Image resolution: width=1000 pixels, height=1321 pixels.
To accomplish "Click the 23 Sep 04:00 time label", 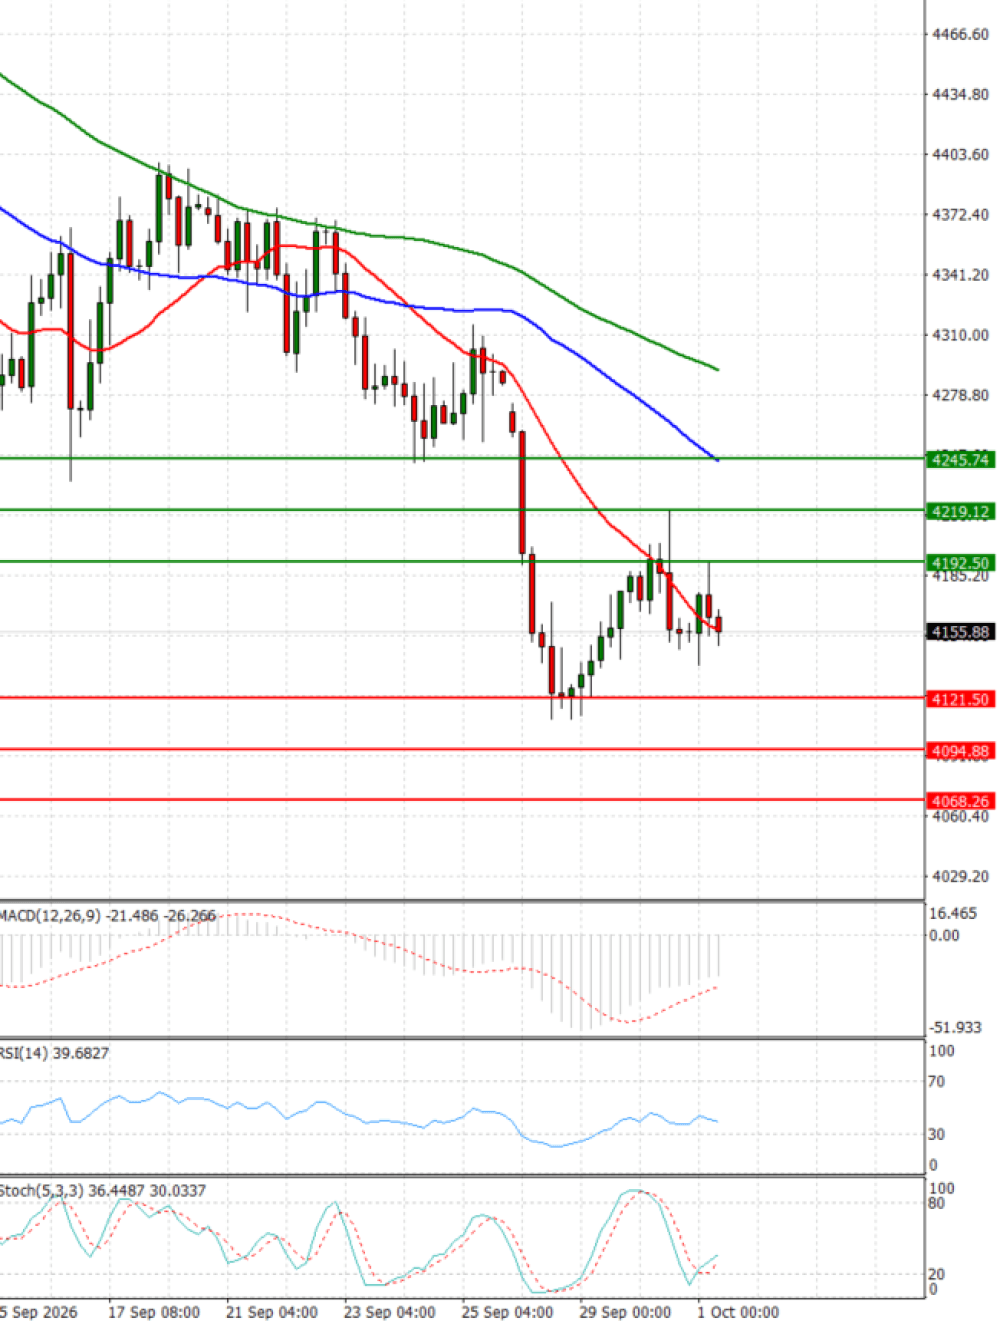I will pyautogui.click(x=390, y=1312).
